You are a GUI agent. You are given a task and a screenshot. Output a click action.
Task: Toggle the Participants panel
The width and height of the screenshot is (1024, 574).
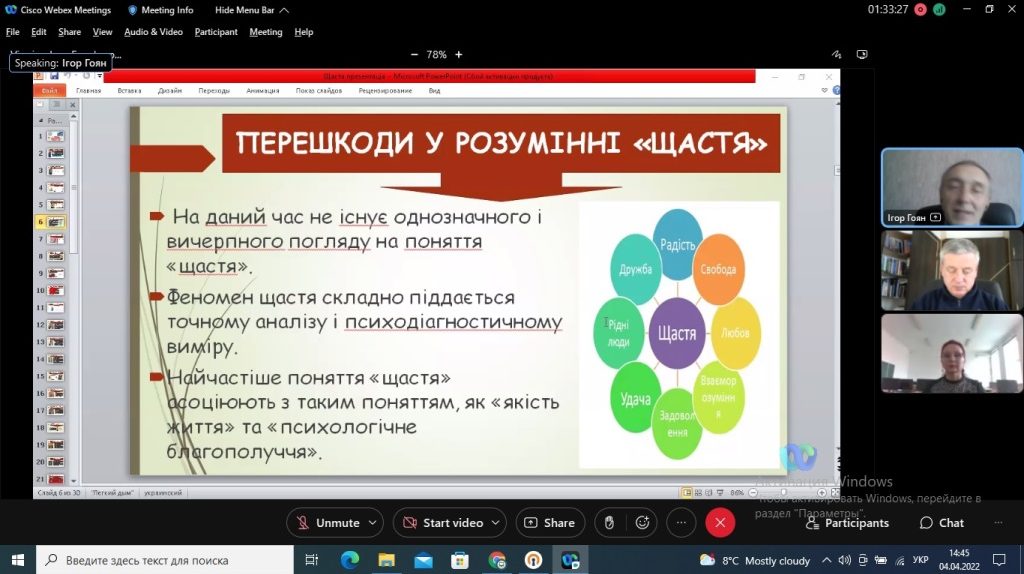[847, 522]
